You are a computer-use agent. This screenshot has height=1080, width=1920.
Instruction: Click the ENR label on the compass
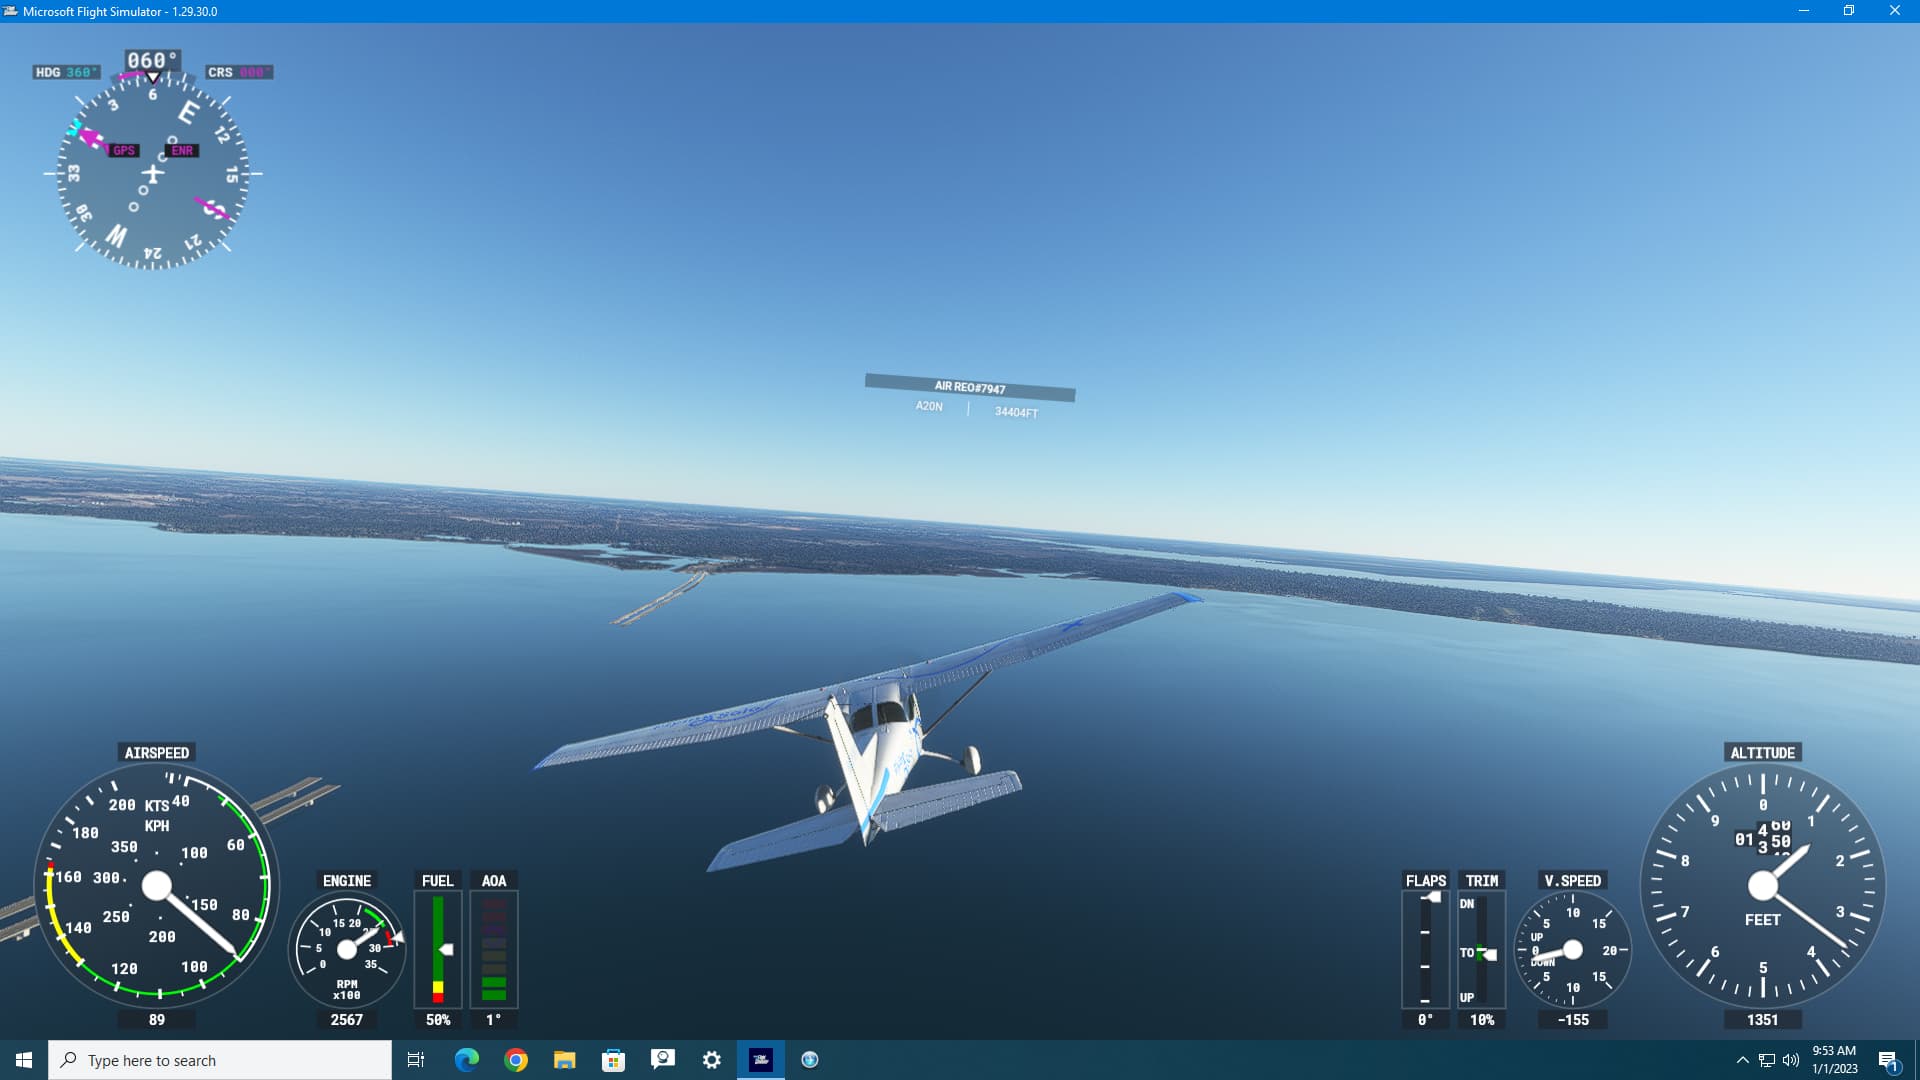pyautogui.click(x=182, y=150)
